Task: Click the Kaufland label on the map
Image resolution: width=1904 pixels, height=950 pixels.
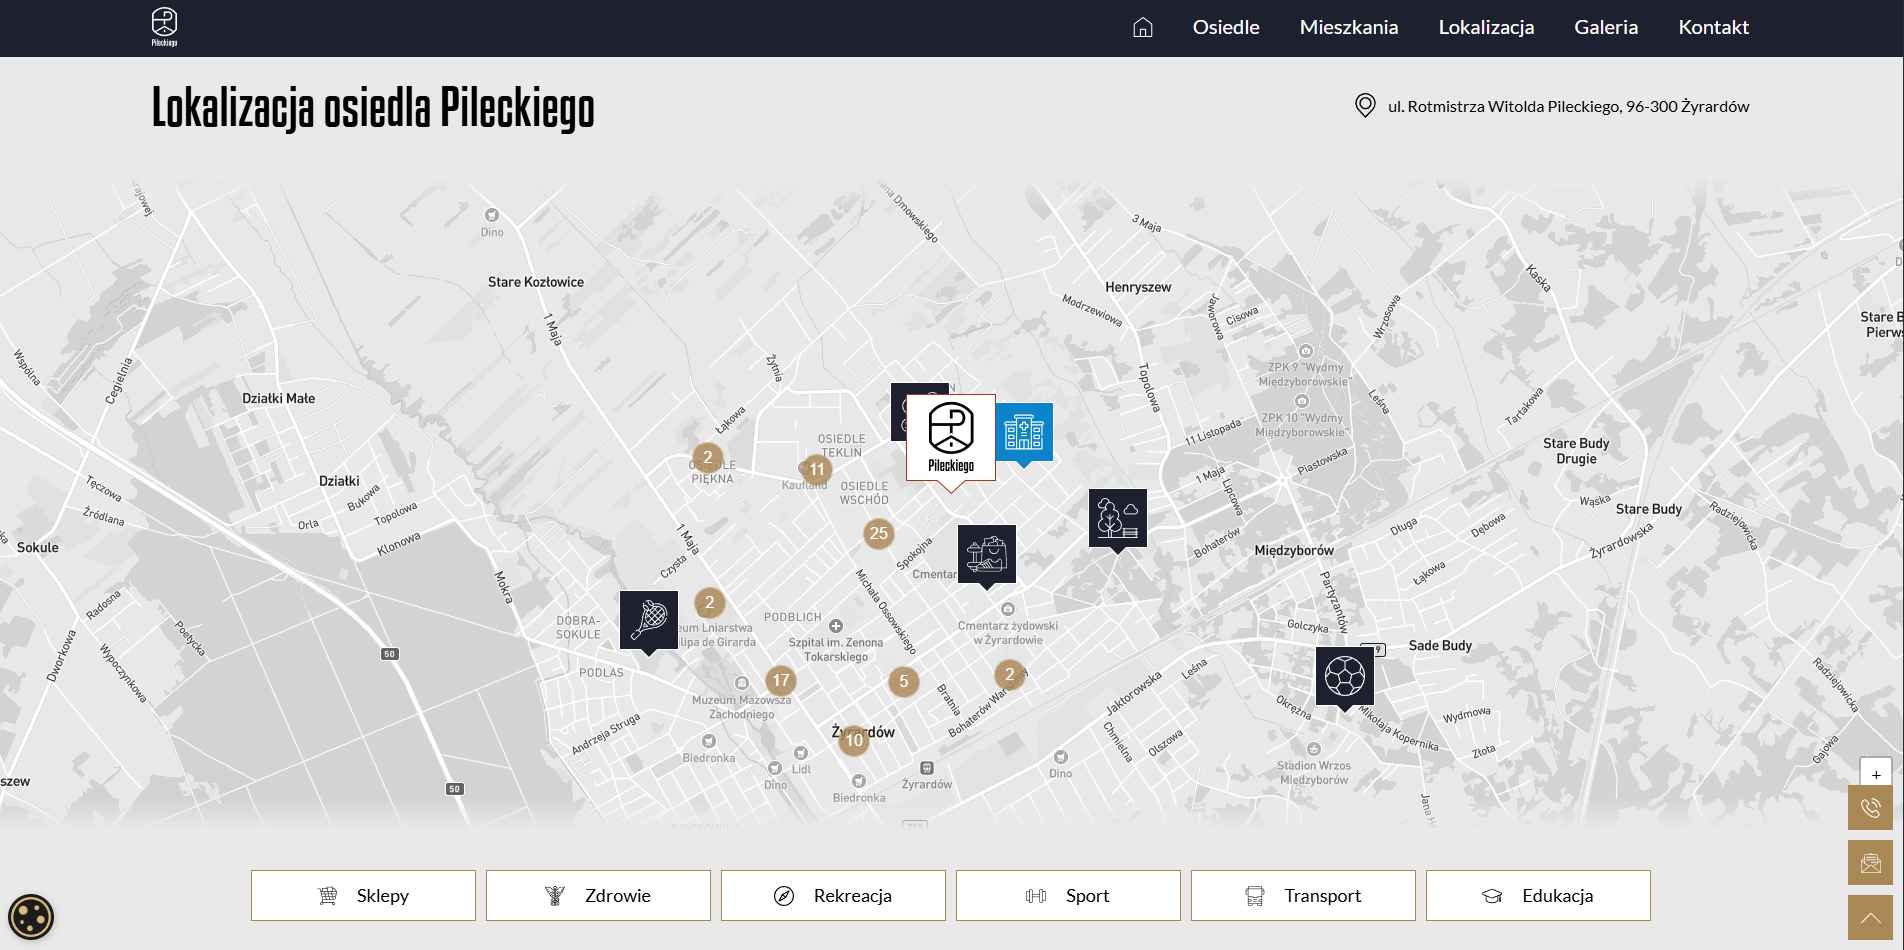Action: click(x=804, y=485)
